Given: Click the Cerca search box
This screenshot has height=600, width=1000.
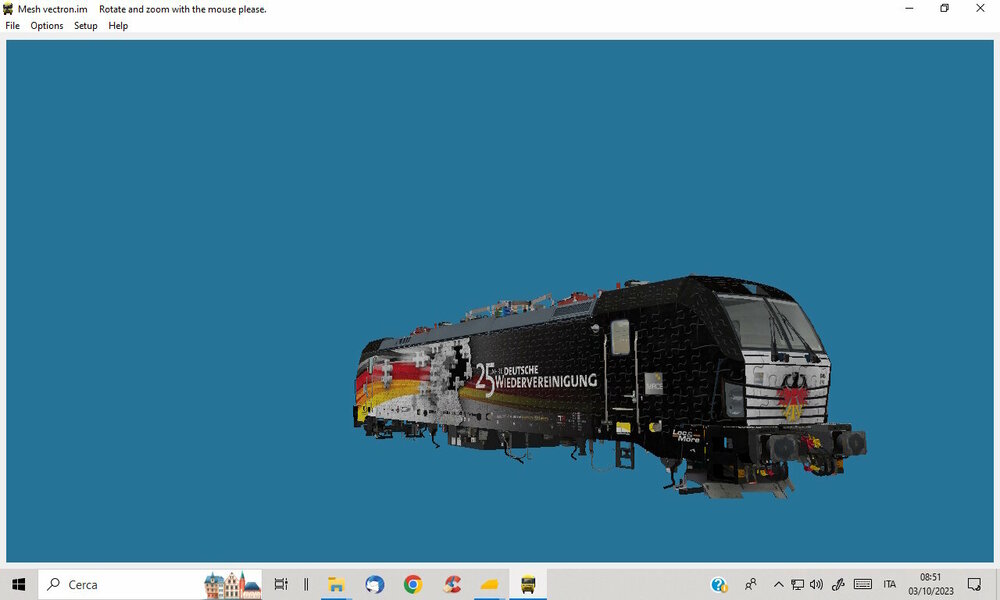Looking at the screenshot, I should 151,584.
